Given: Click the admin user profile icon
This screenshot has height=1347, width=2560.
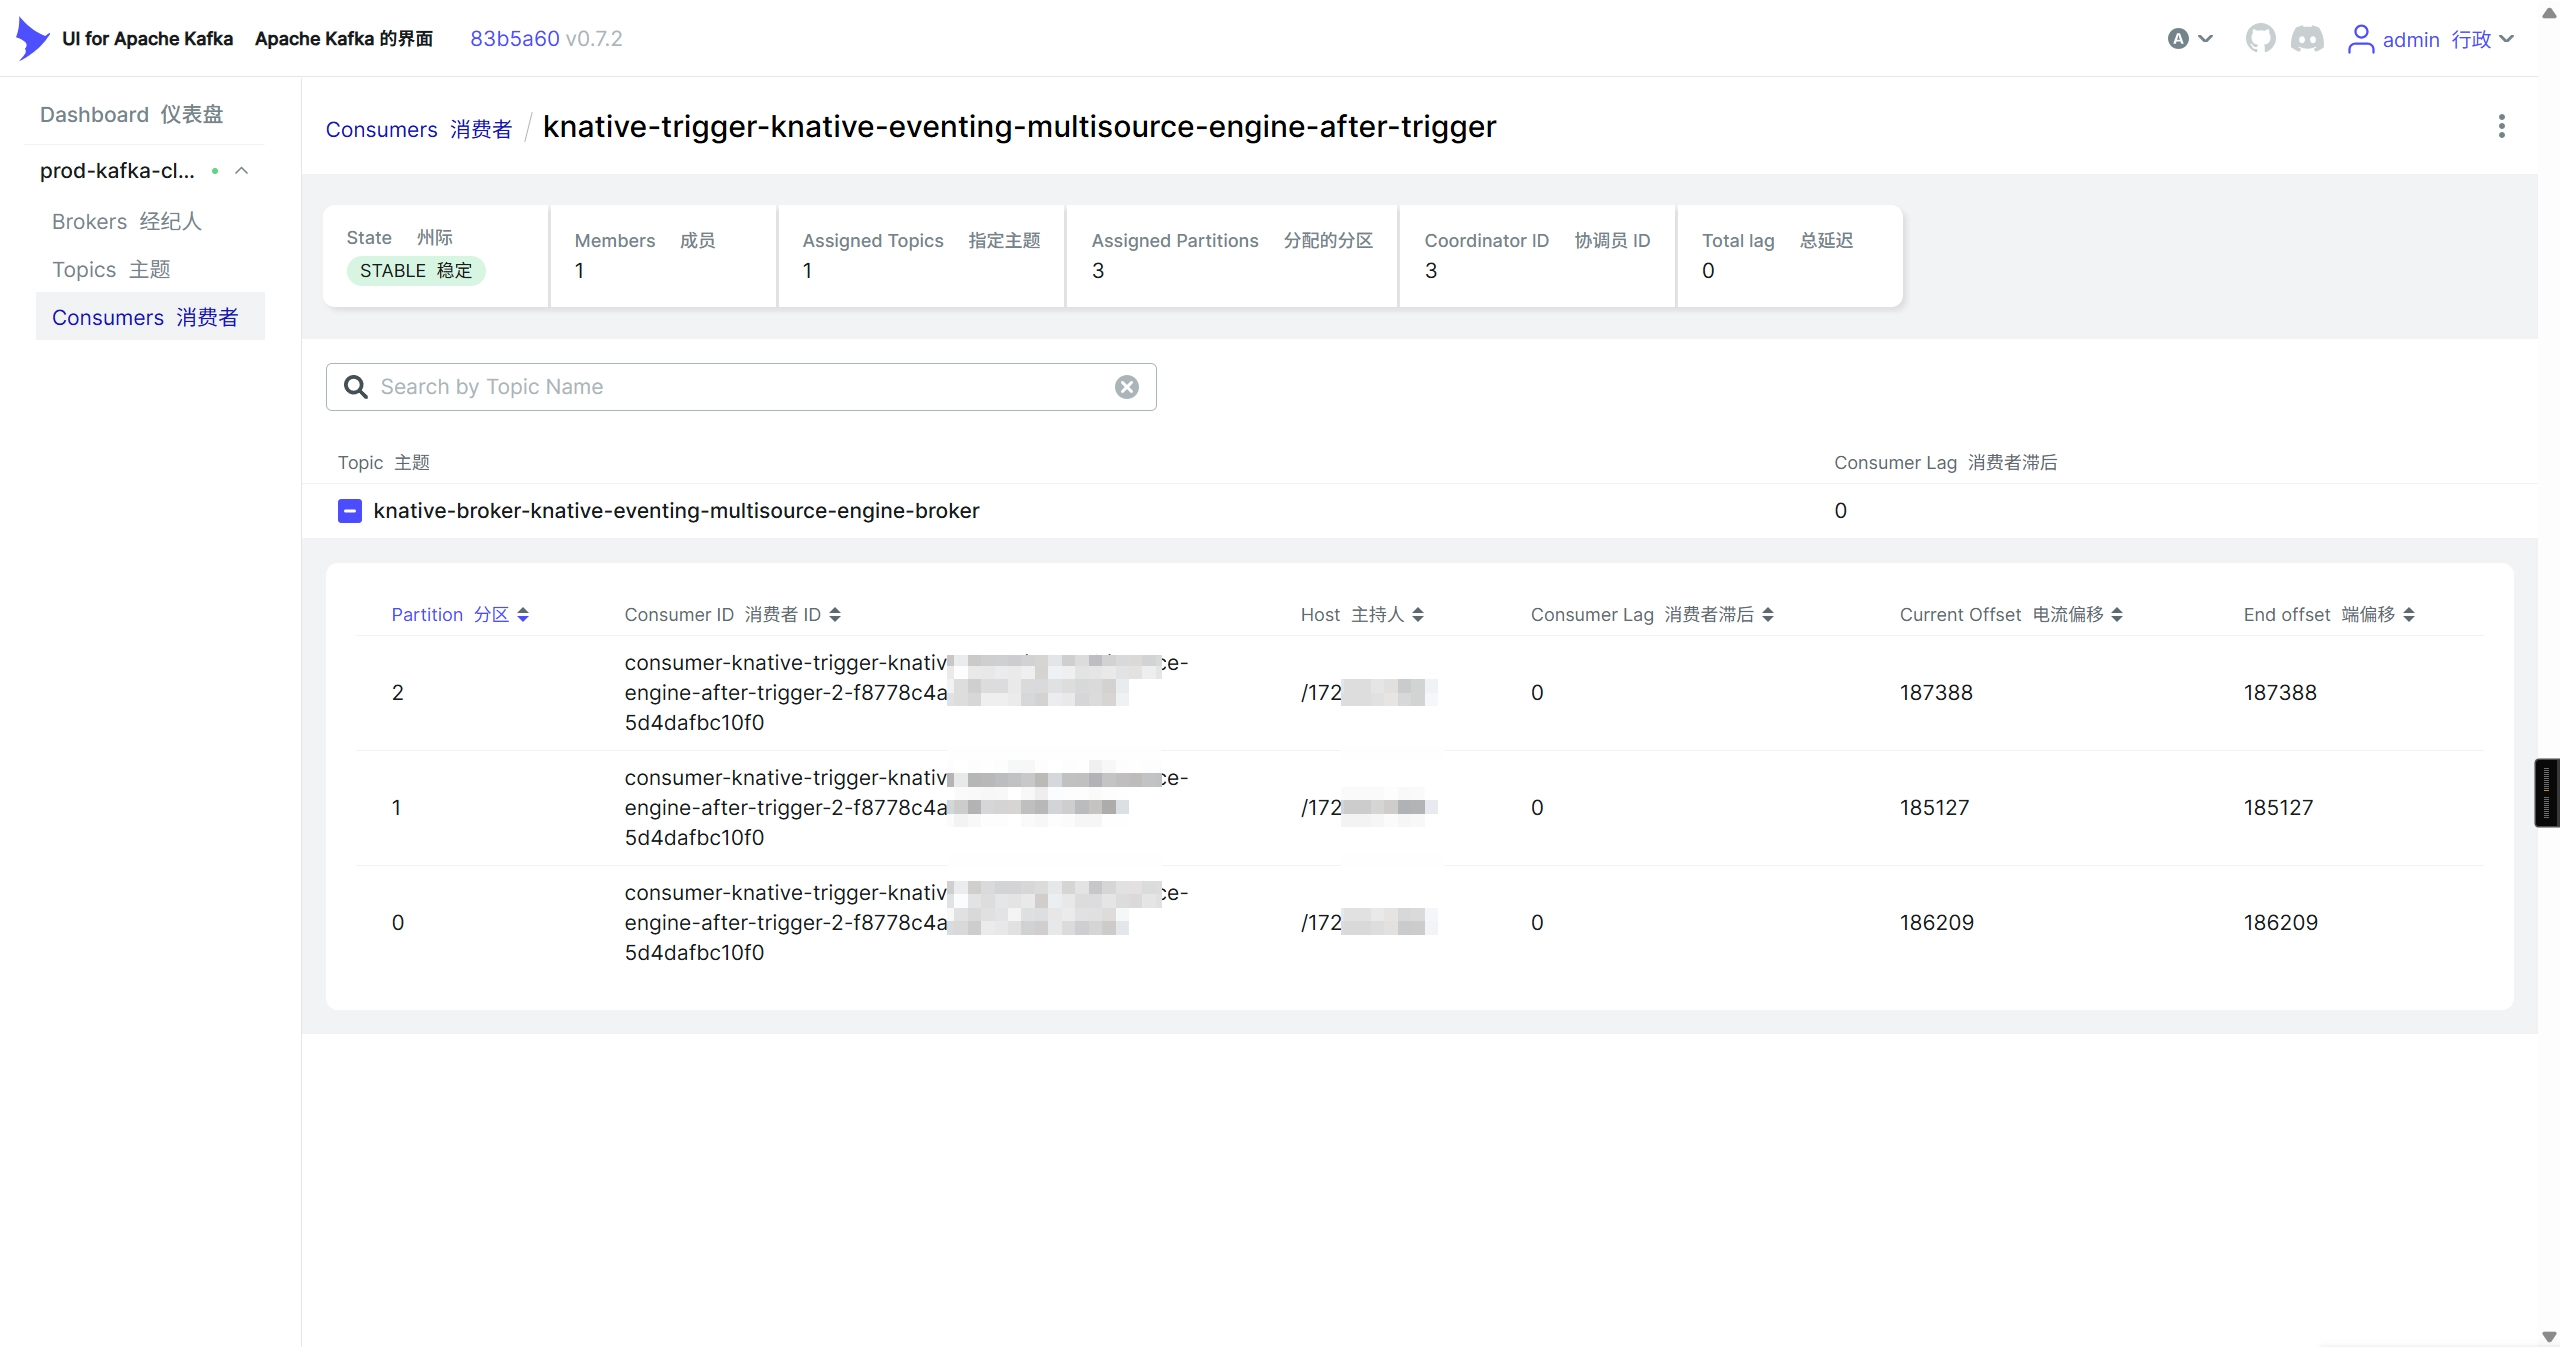Looking at the screenshot, I should 2360,39.
